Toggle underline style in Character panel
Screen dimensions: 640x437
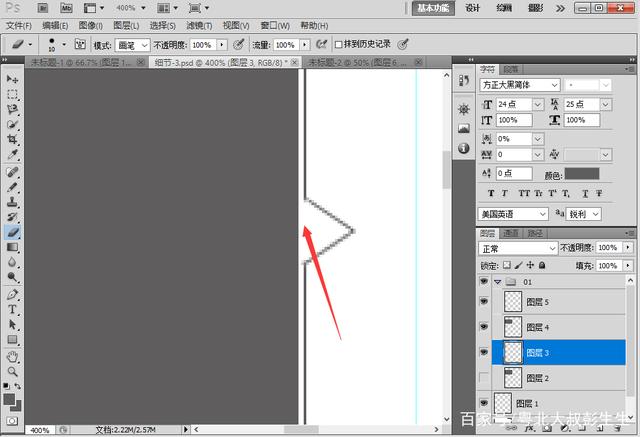click(585, 193)
